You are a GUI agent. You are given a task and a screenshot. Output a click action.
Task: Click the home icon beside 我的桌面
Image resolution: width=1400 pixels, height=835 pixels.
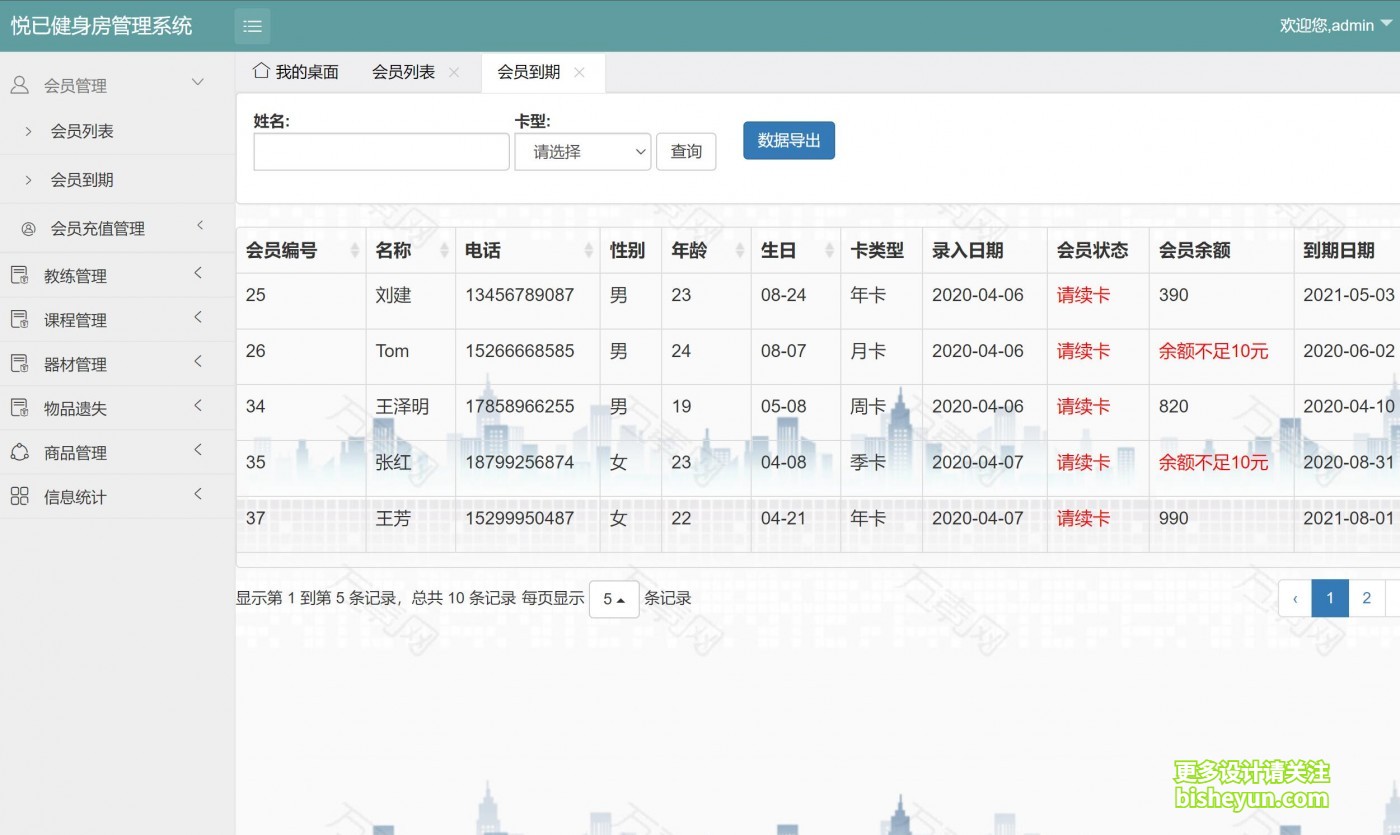pyautogui.click(x=261, y=71)
